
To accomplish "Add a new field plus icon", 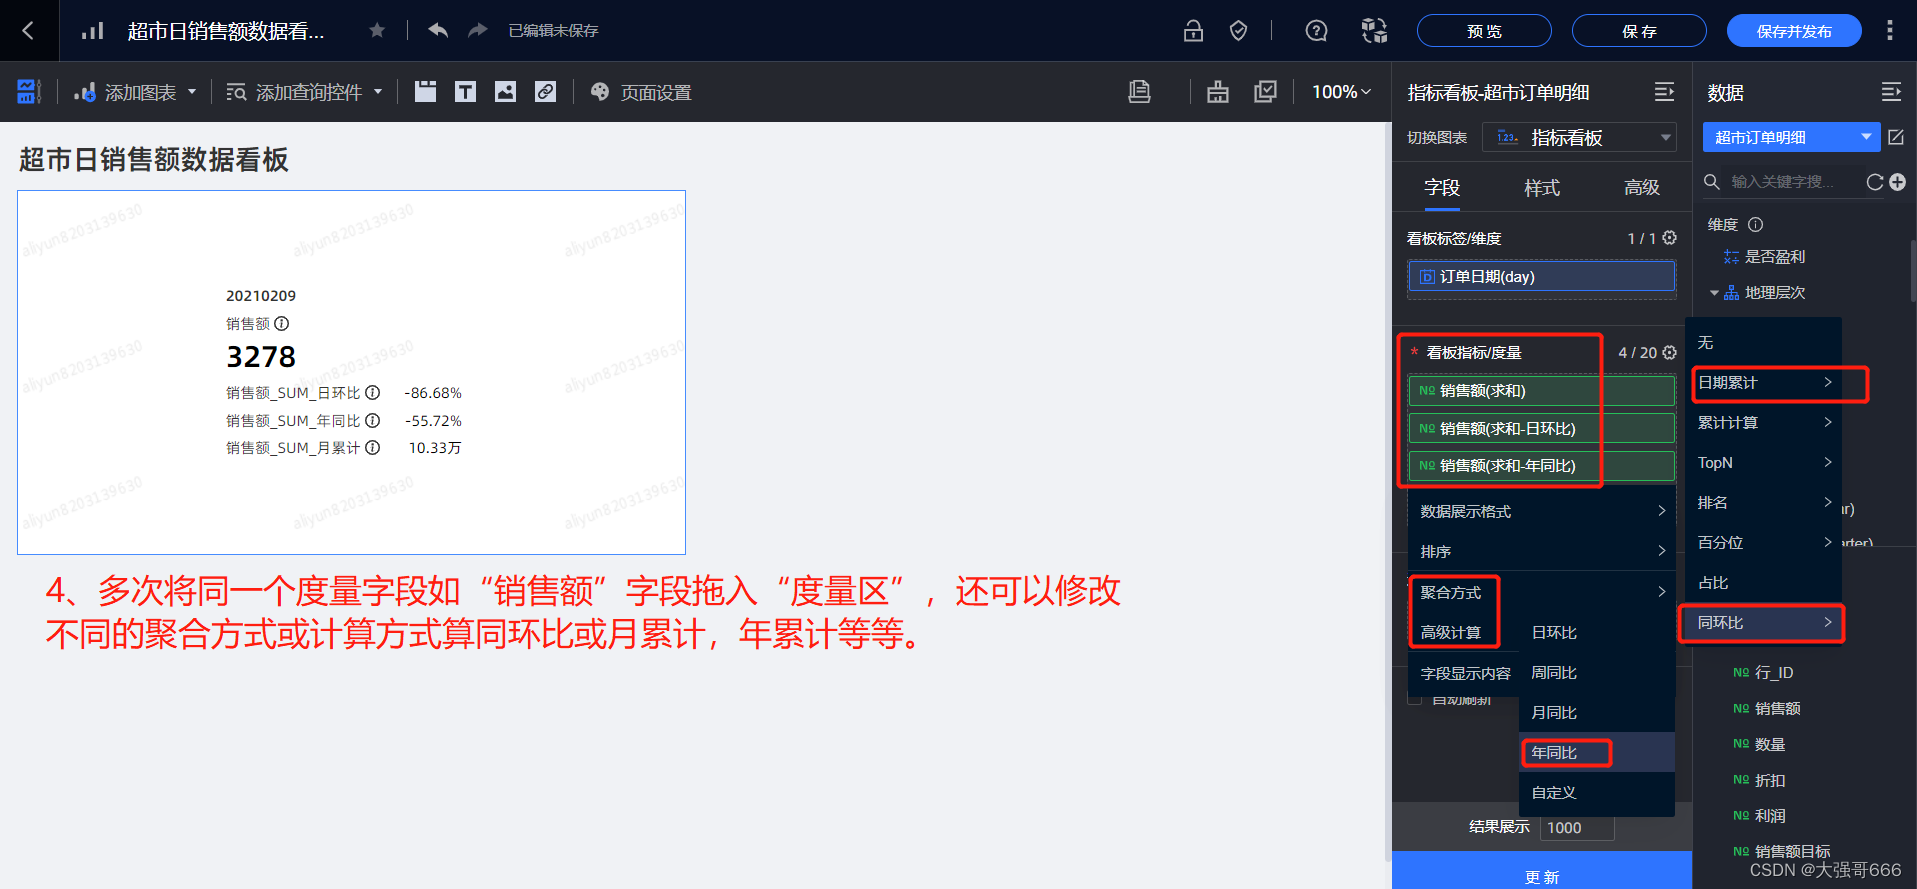I will 1898,182.
